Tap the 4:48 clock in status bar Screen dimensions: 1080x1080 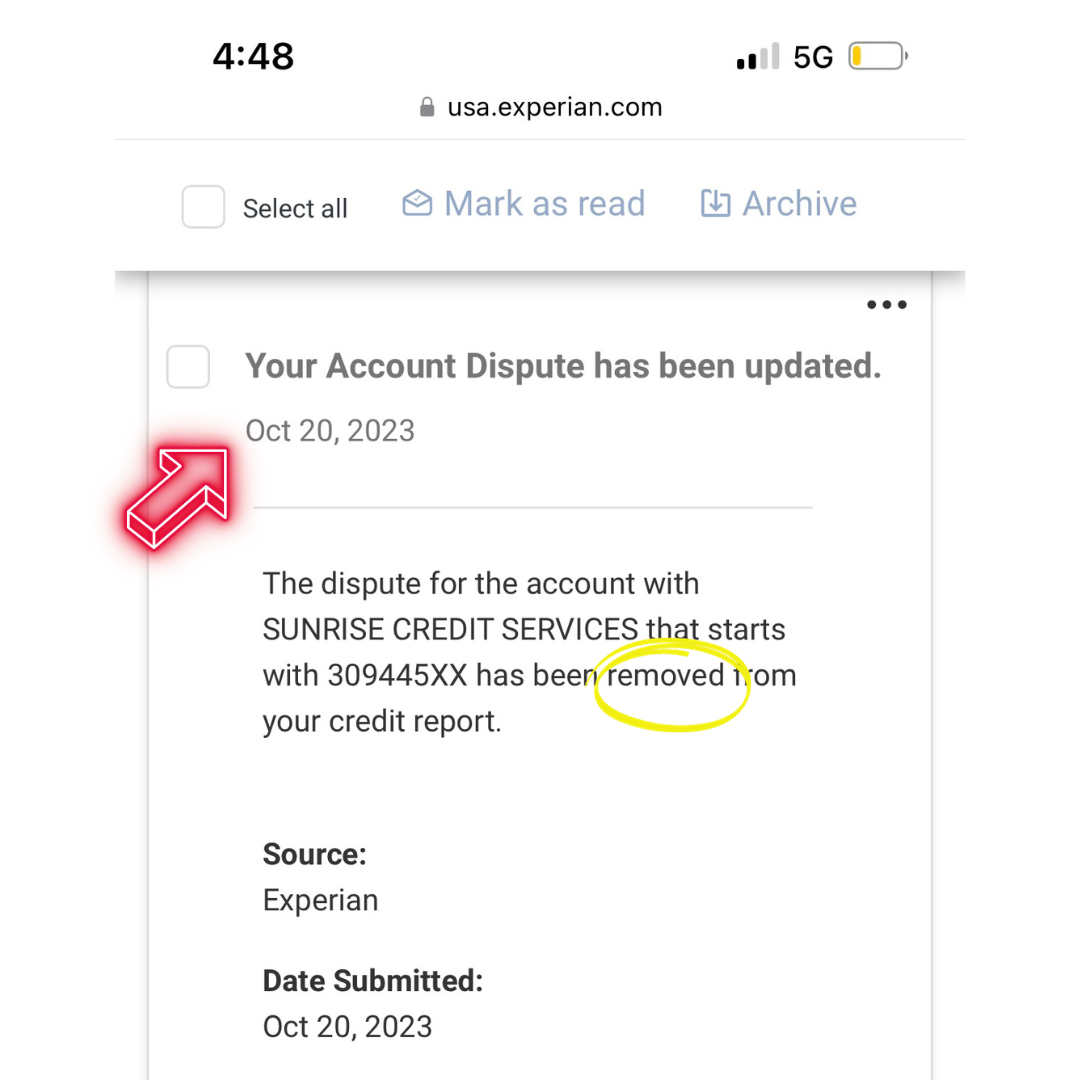253,56
